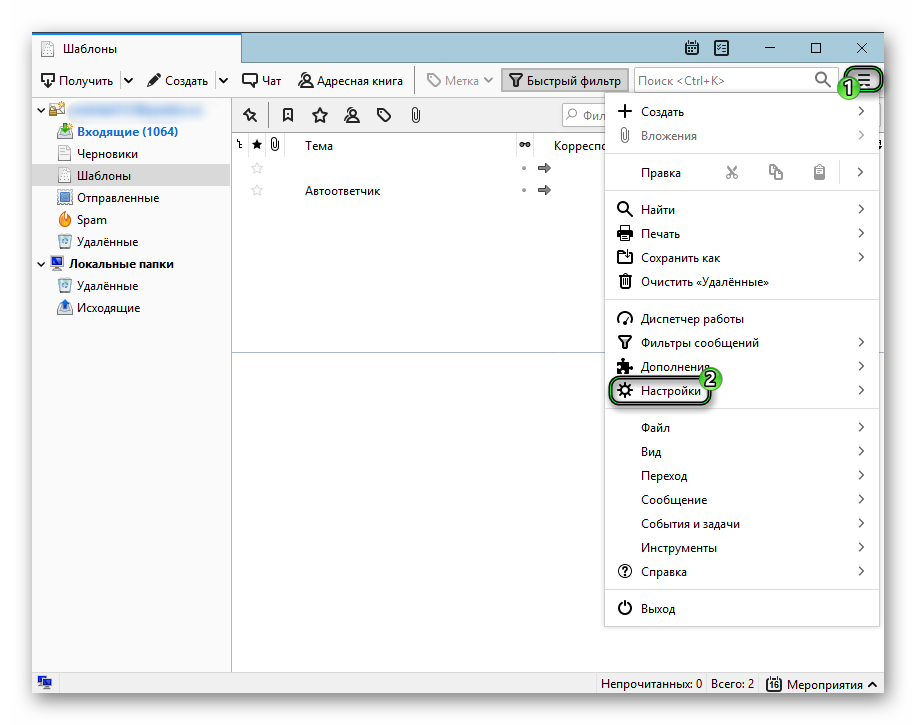Viewport: 916px width, 725px height.
Task: Open the Найти menu item
Action: [741, 210]
